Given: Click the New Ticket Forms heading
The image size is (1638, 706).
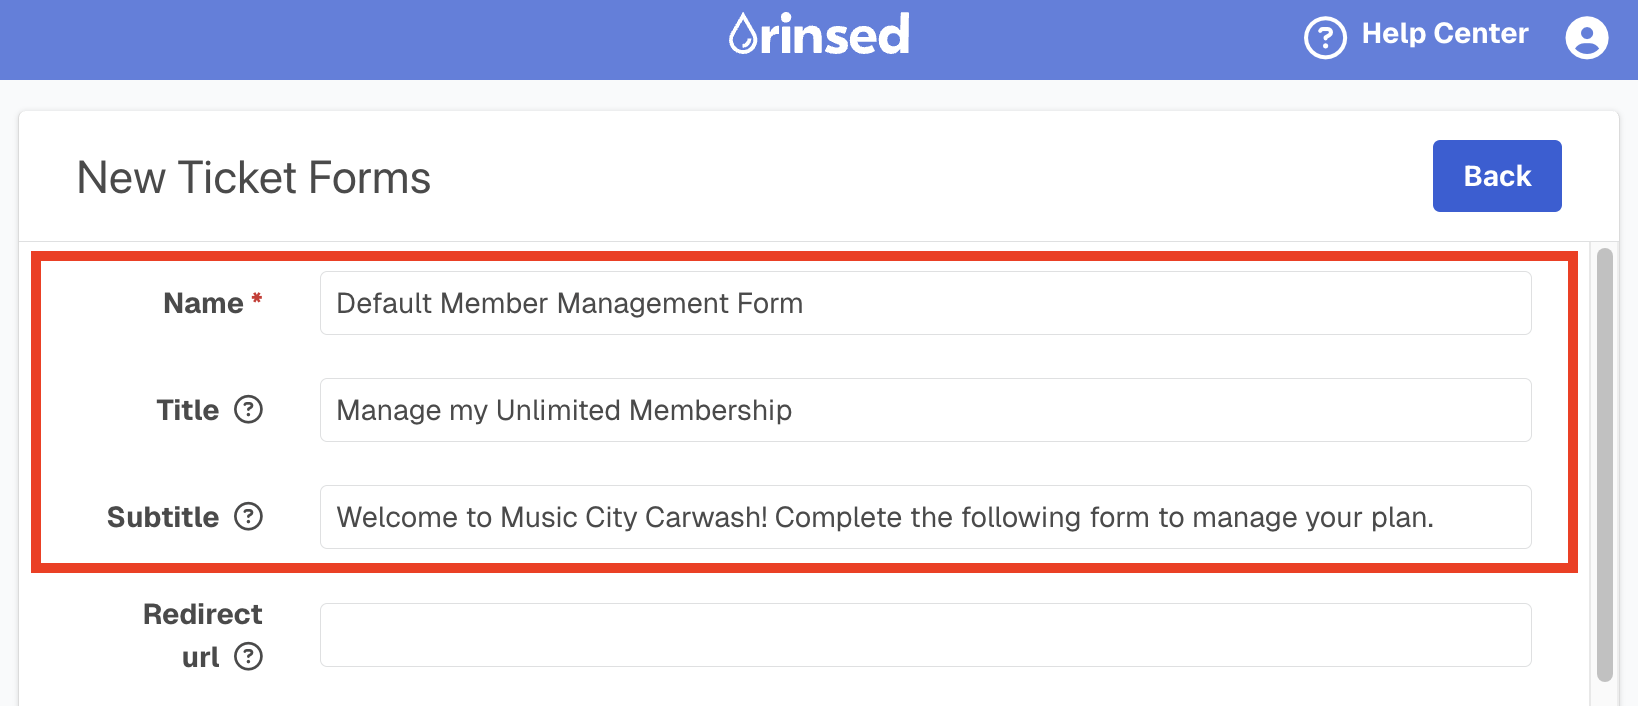Looking at the screenshot, I should (x=254, y=178).
